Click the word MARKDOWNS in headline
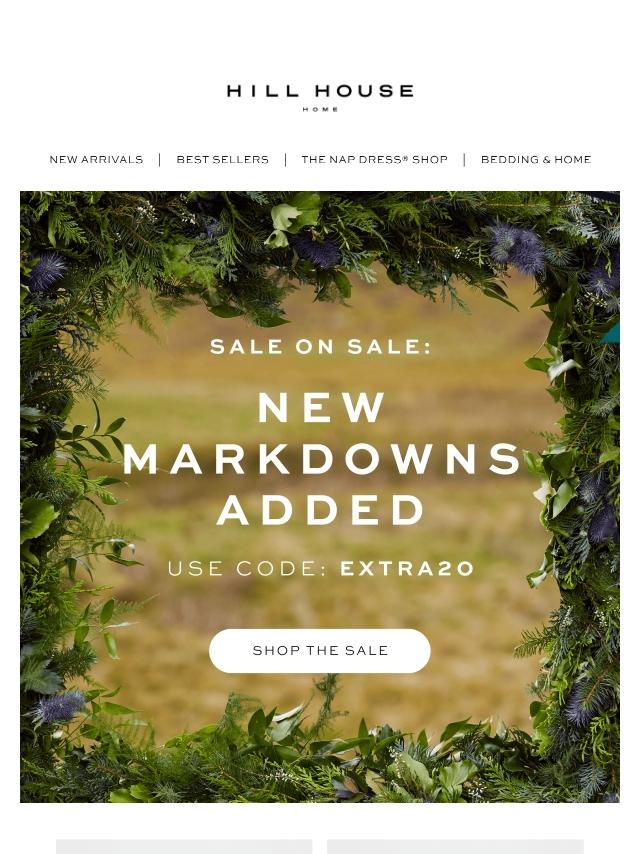Screen dimensions: 640x854 (321, 459)
